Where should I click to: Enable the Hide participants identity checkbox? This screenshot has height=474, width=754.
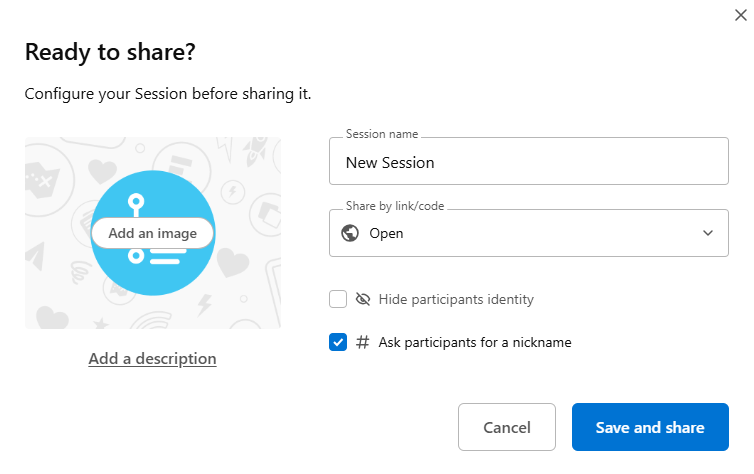click(x=338, y=299)
